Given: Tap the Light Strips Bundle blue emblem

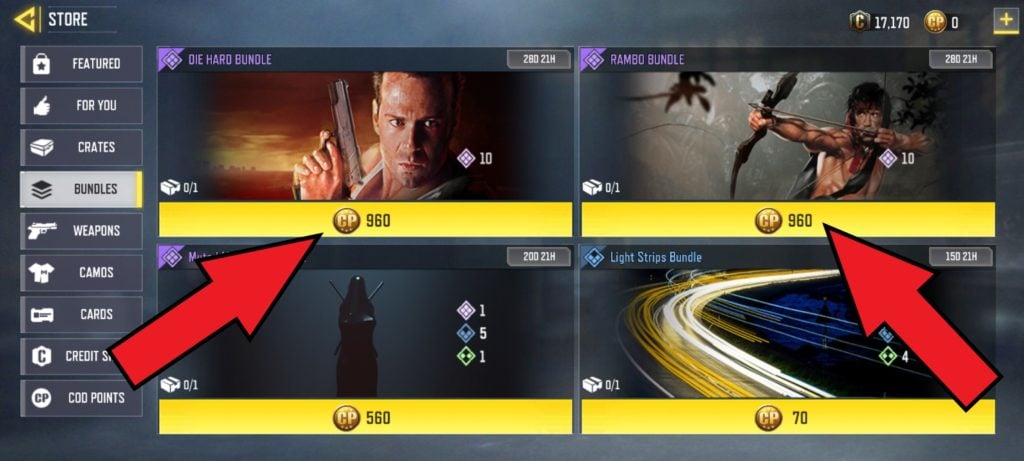Looking at the screenshot, I should [594, 257].
